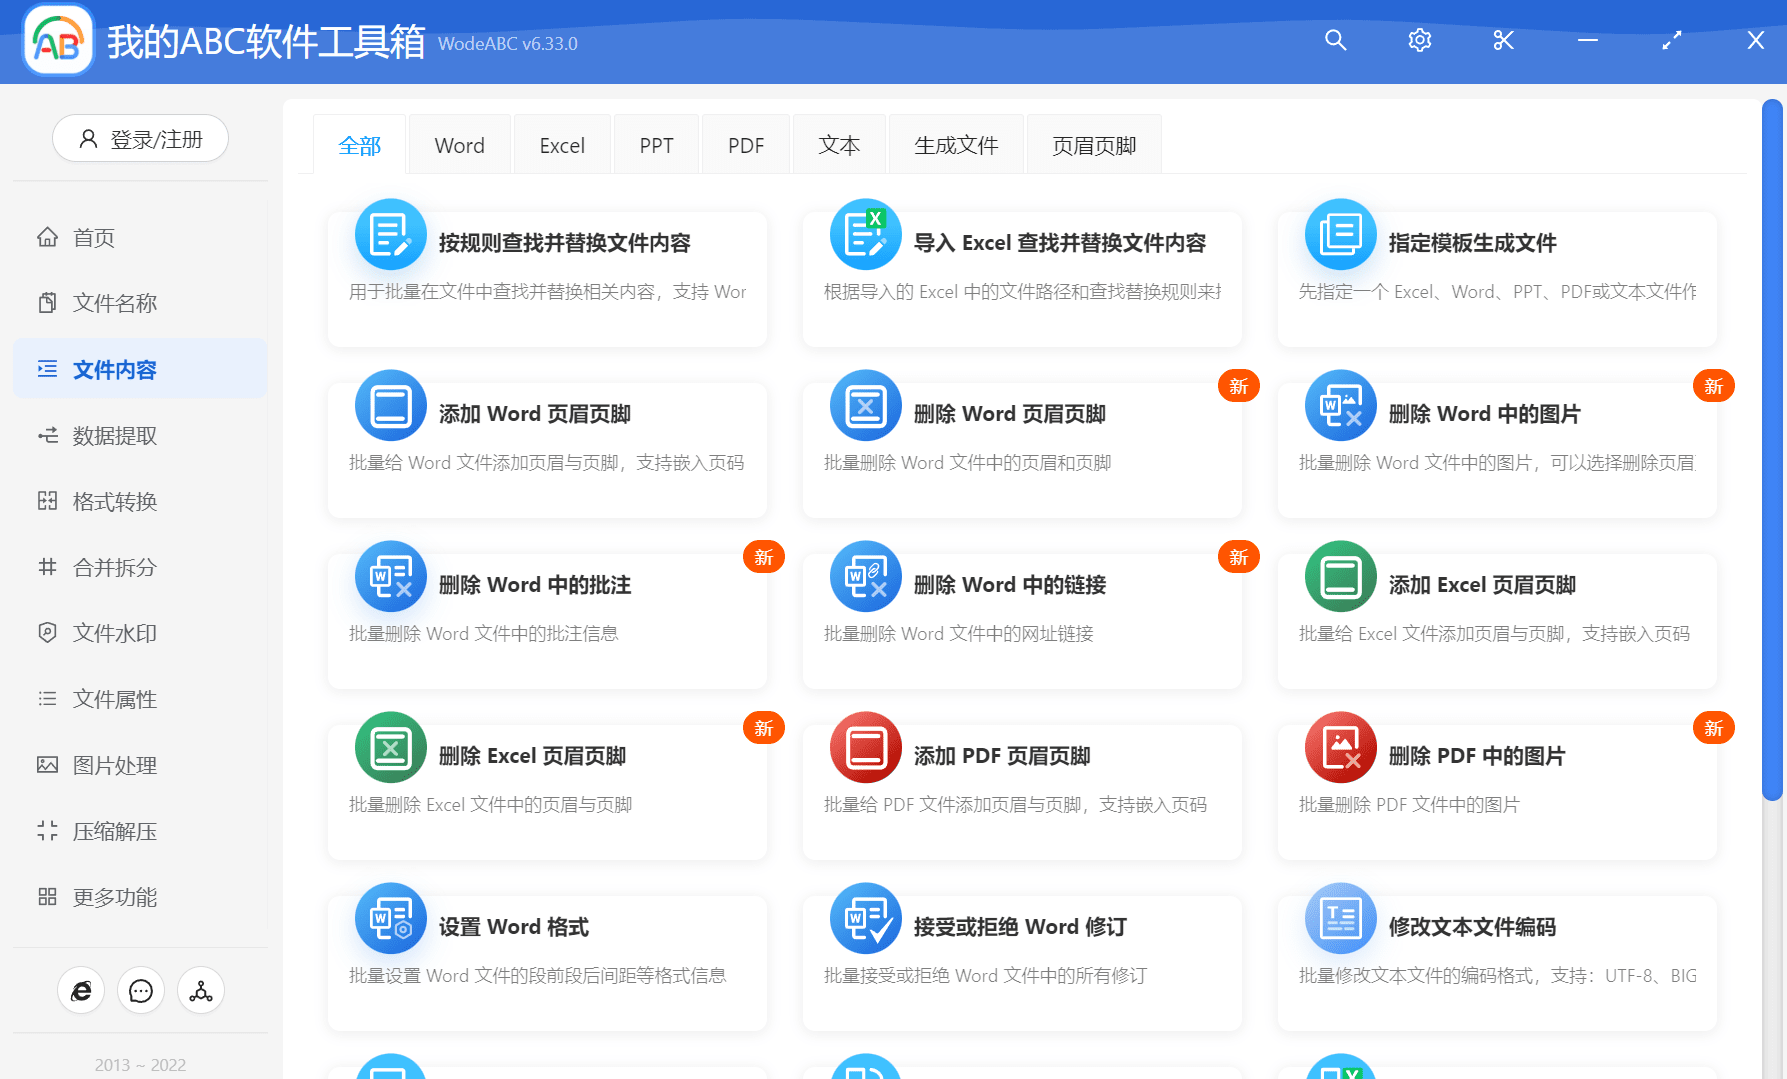The image size is (1787, 1079).
Task: Click the red 添加 PDF 页眉页脚 icon
Action: point(865,748)
